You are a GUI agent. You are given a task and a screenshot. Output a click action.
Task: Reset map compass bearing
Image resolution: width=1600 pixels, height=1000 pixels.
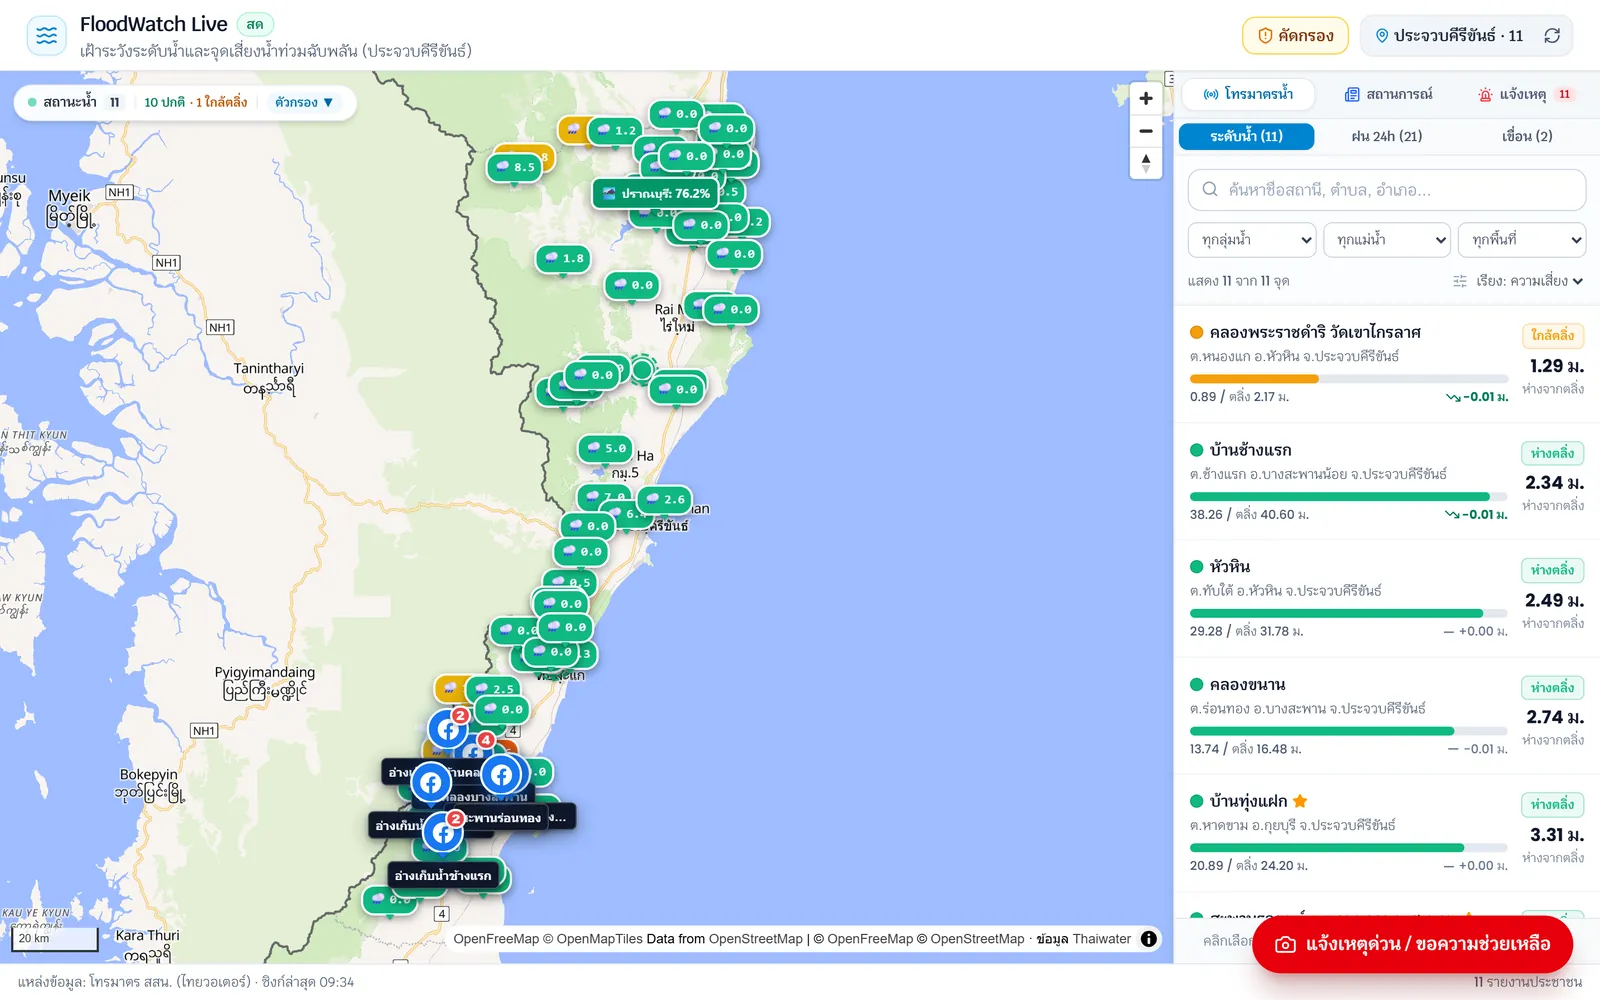(1146, 163)
